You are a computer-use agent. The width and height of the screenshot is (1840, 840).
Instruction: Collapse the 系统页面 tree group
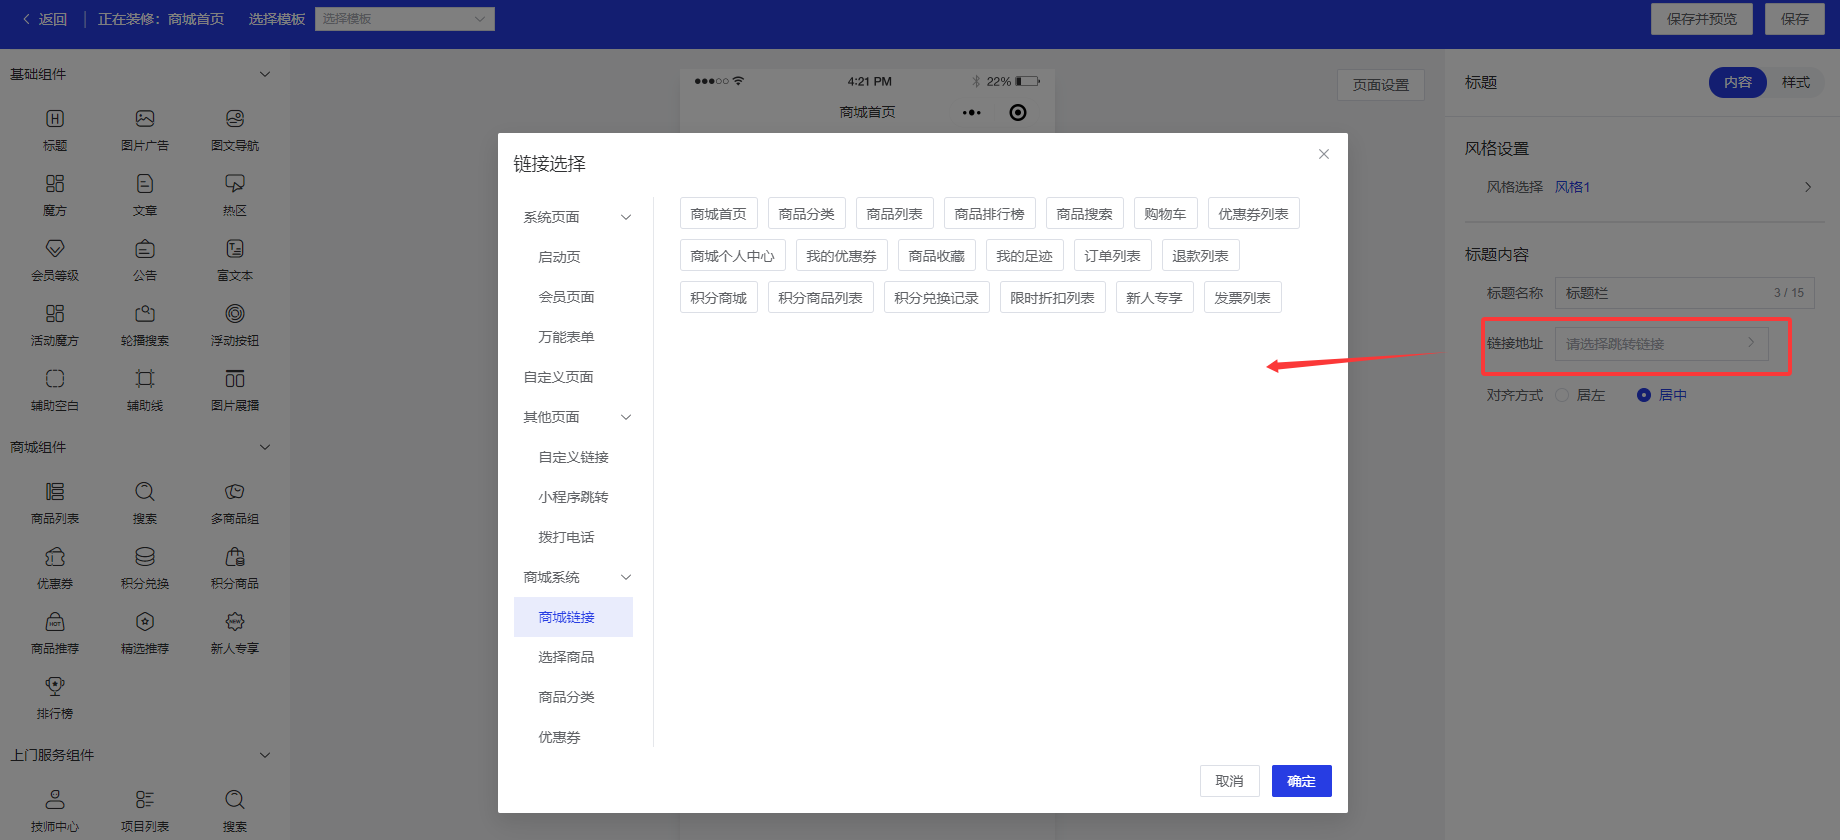(x=626, y=217)
